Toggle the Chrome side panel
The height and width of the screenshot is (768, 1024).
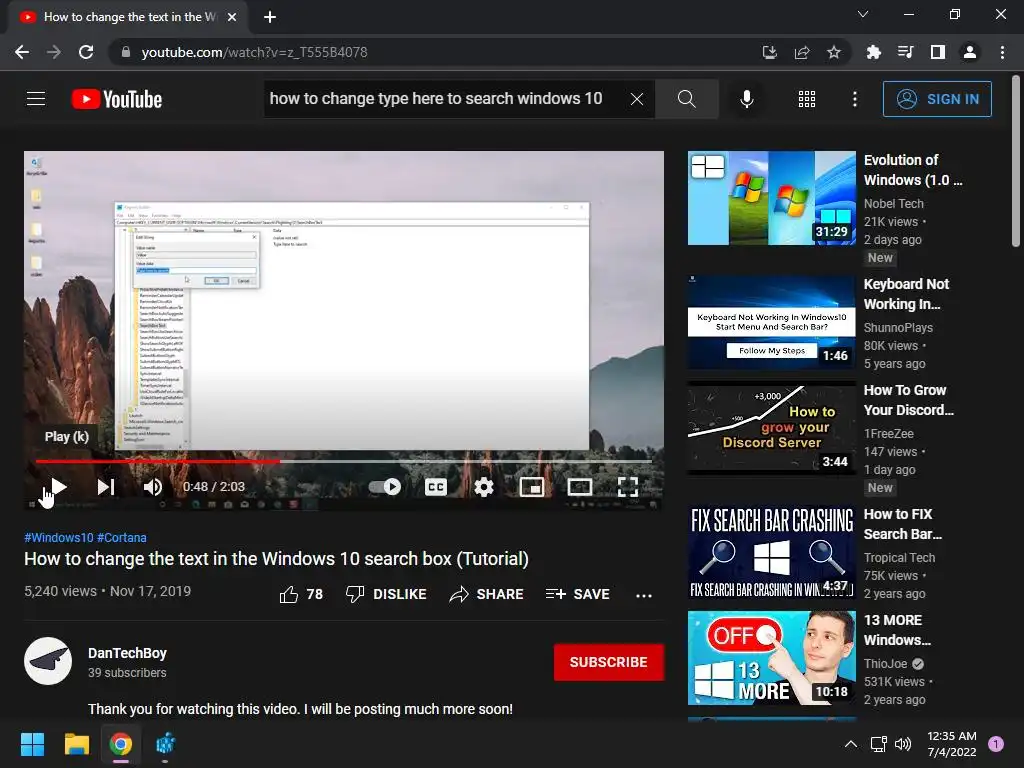(x=938, y=52)
